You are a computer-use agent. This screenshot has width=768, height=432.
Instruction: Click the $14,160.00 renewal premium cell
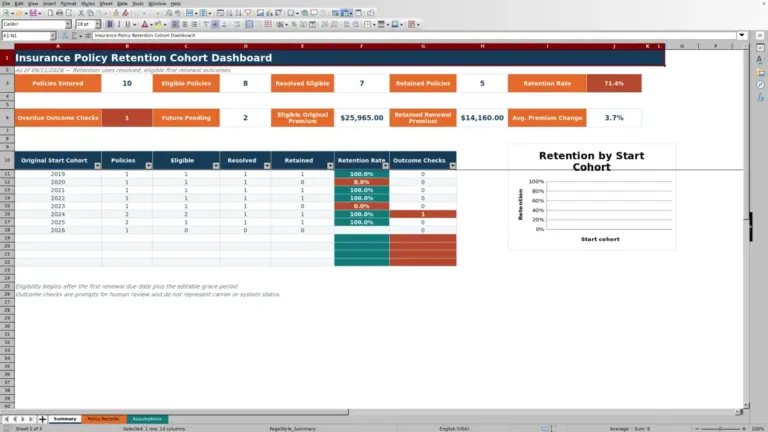pyautogui.click(x=482, y=118)
